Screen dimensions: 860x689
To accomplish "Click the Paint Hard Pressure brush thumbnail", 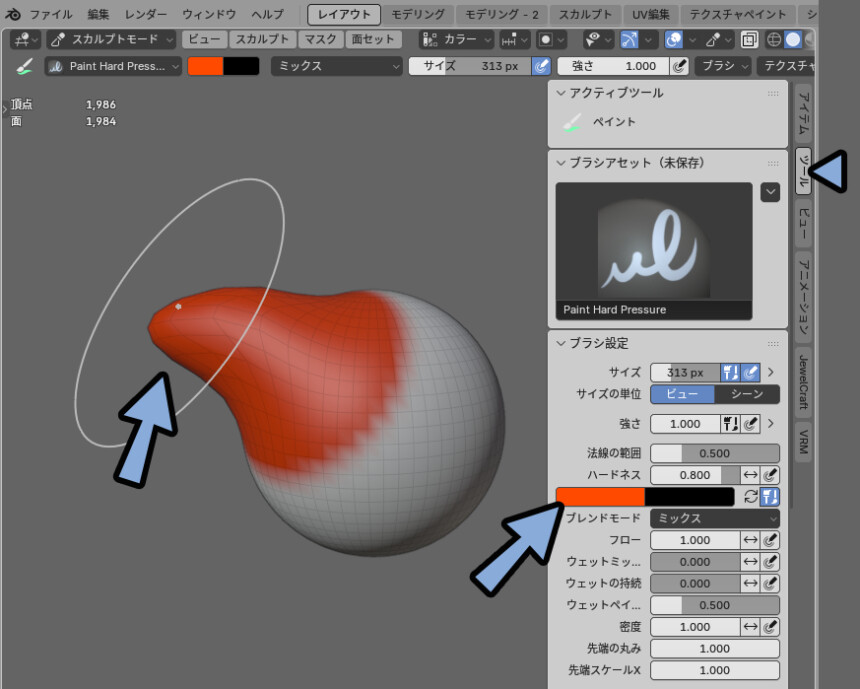I will point(654,241).
